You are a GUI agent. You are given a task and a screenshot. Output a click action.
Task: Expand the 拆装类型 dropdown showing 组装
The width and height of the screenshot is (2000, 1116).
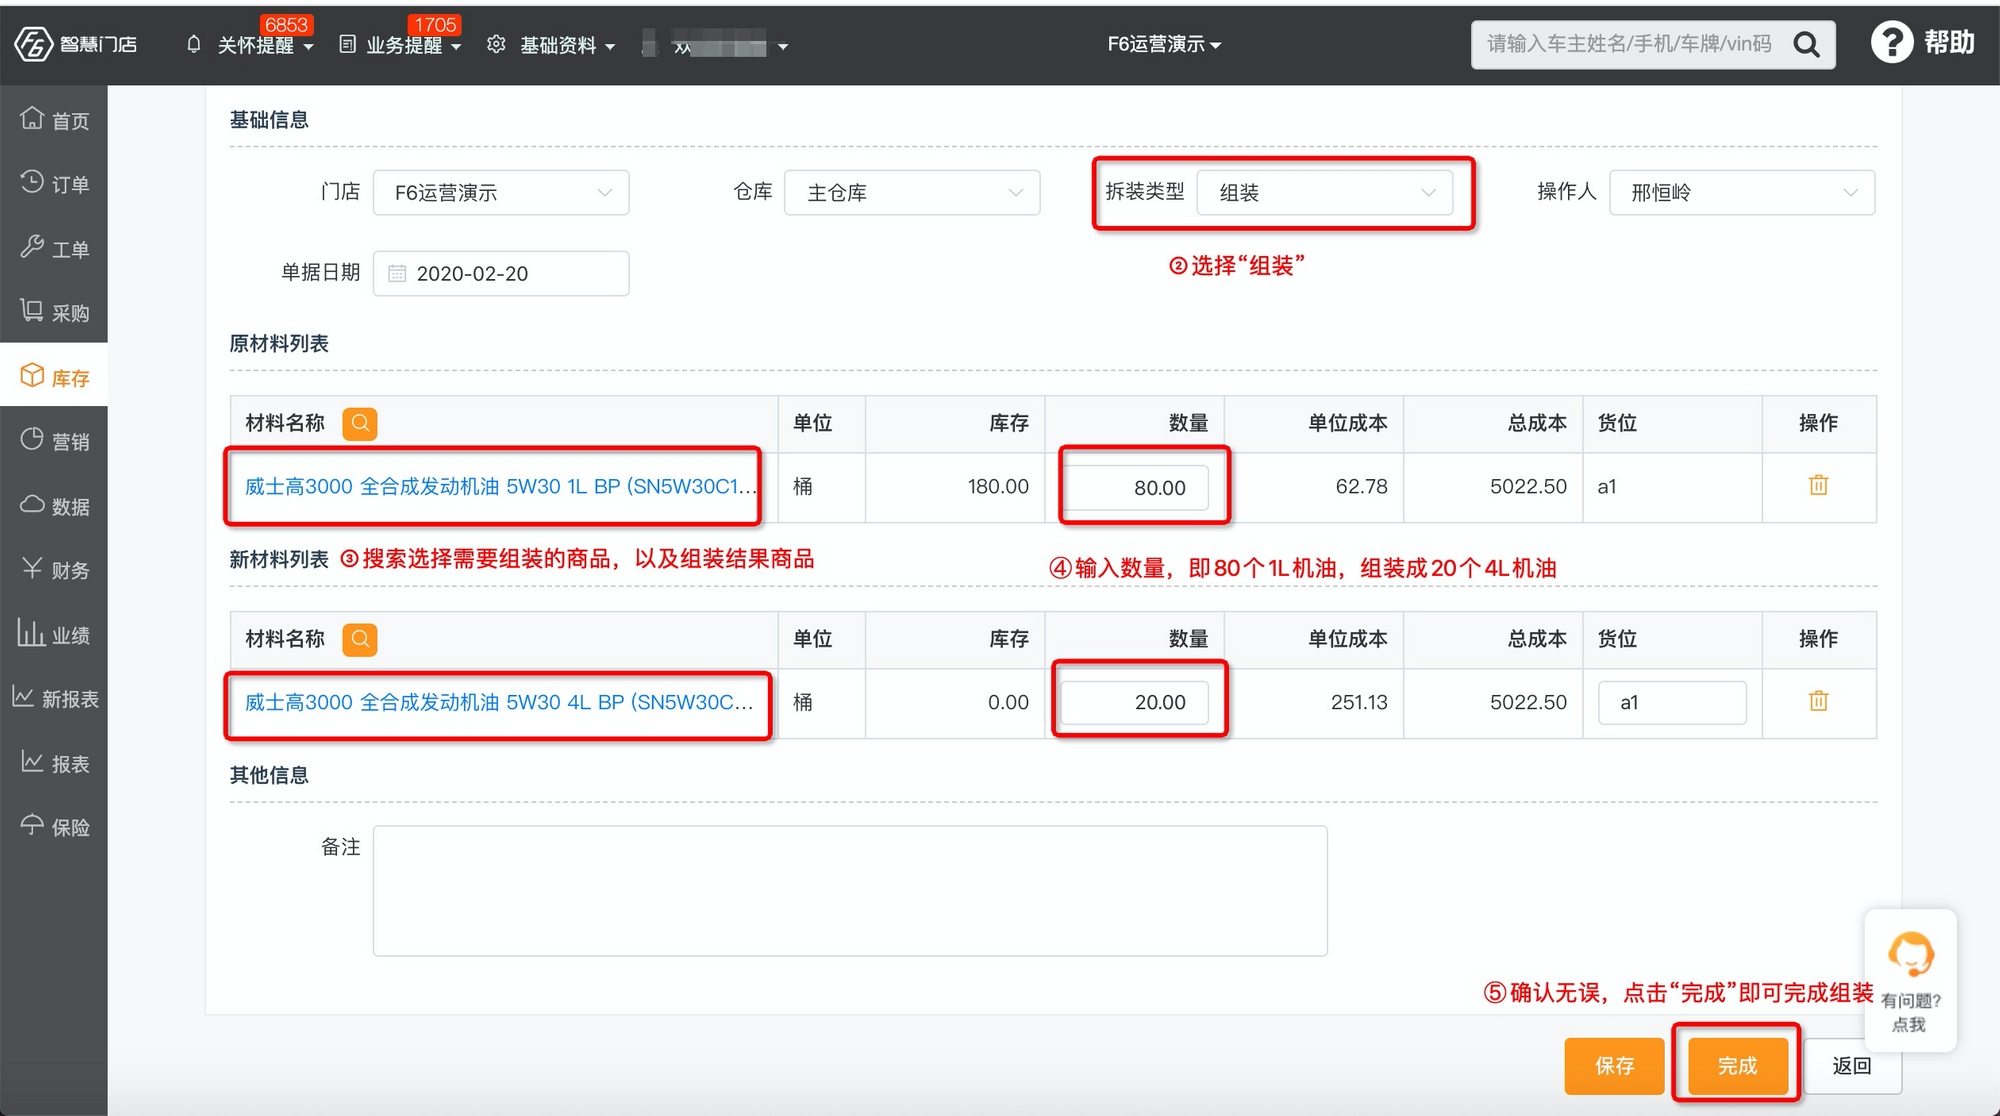[x=1325, y=192]
